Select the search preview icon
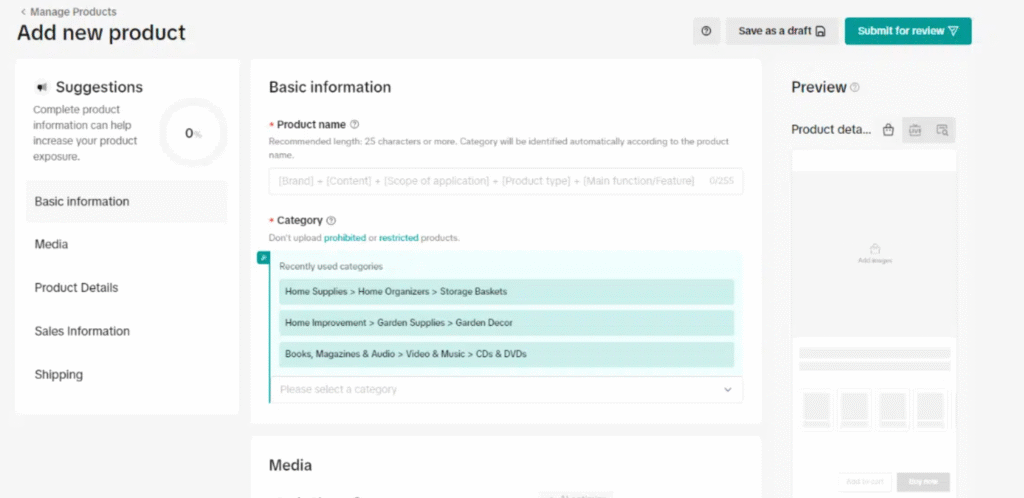1024x498 pixels. pyautogui.click(x=942, y=130)
